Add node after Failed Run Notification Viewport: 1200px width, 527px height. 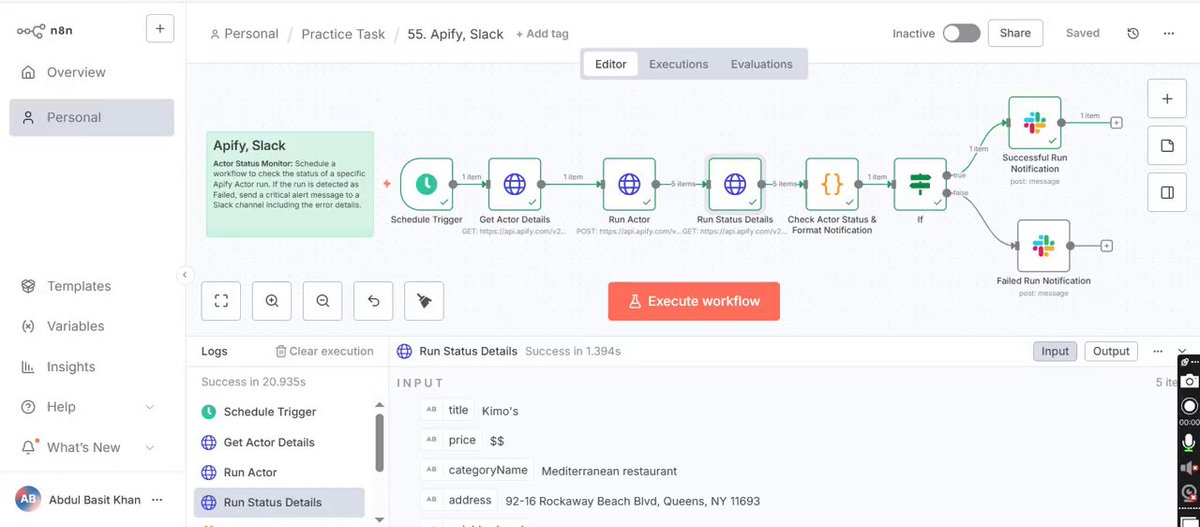[x=1107, y=245]
